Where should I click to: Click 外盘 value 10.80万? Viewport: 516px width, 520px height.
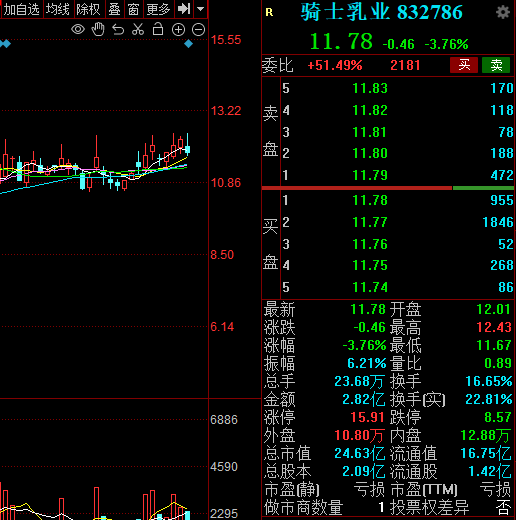pyautogui.click(x=360, y=435)
